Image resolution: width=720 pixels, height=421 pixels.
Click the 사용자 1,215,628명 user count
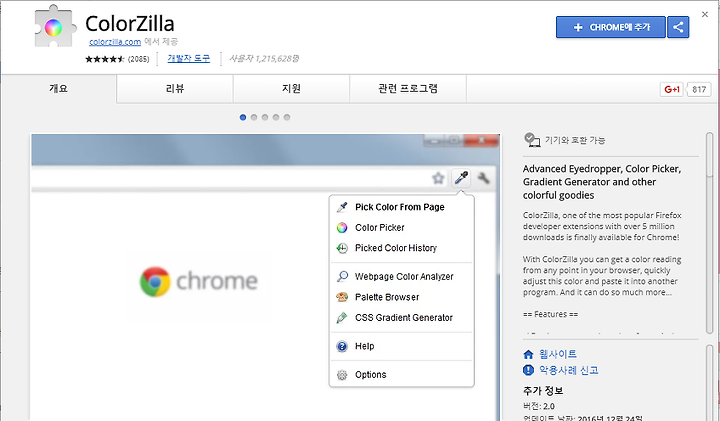point(264,58)
